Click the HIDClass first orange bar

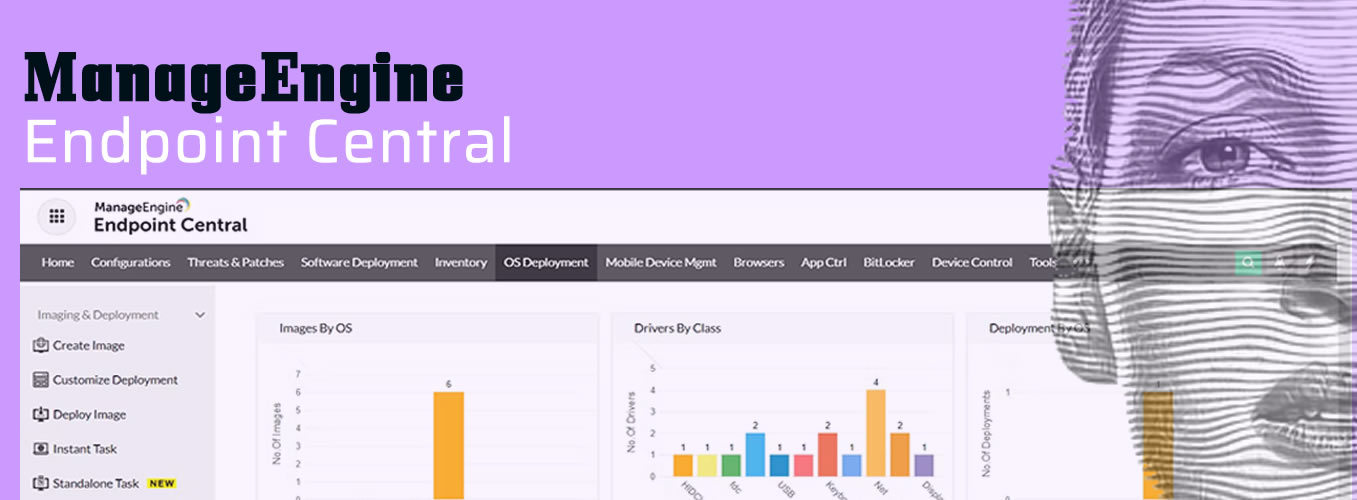pyautogui.click(x=683, y=465)
